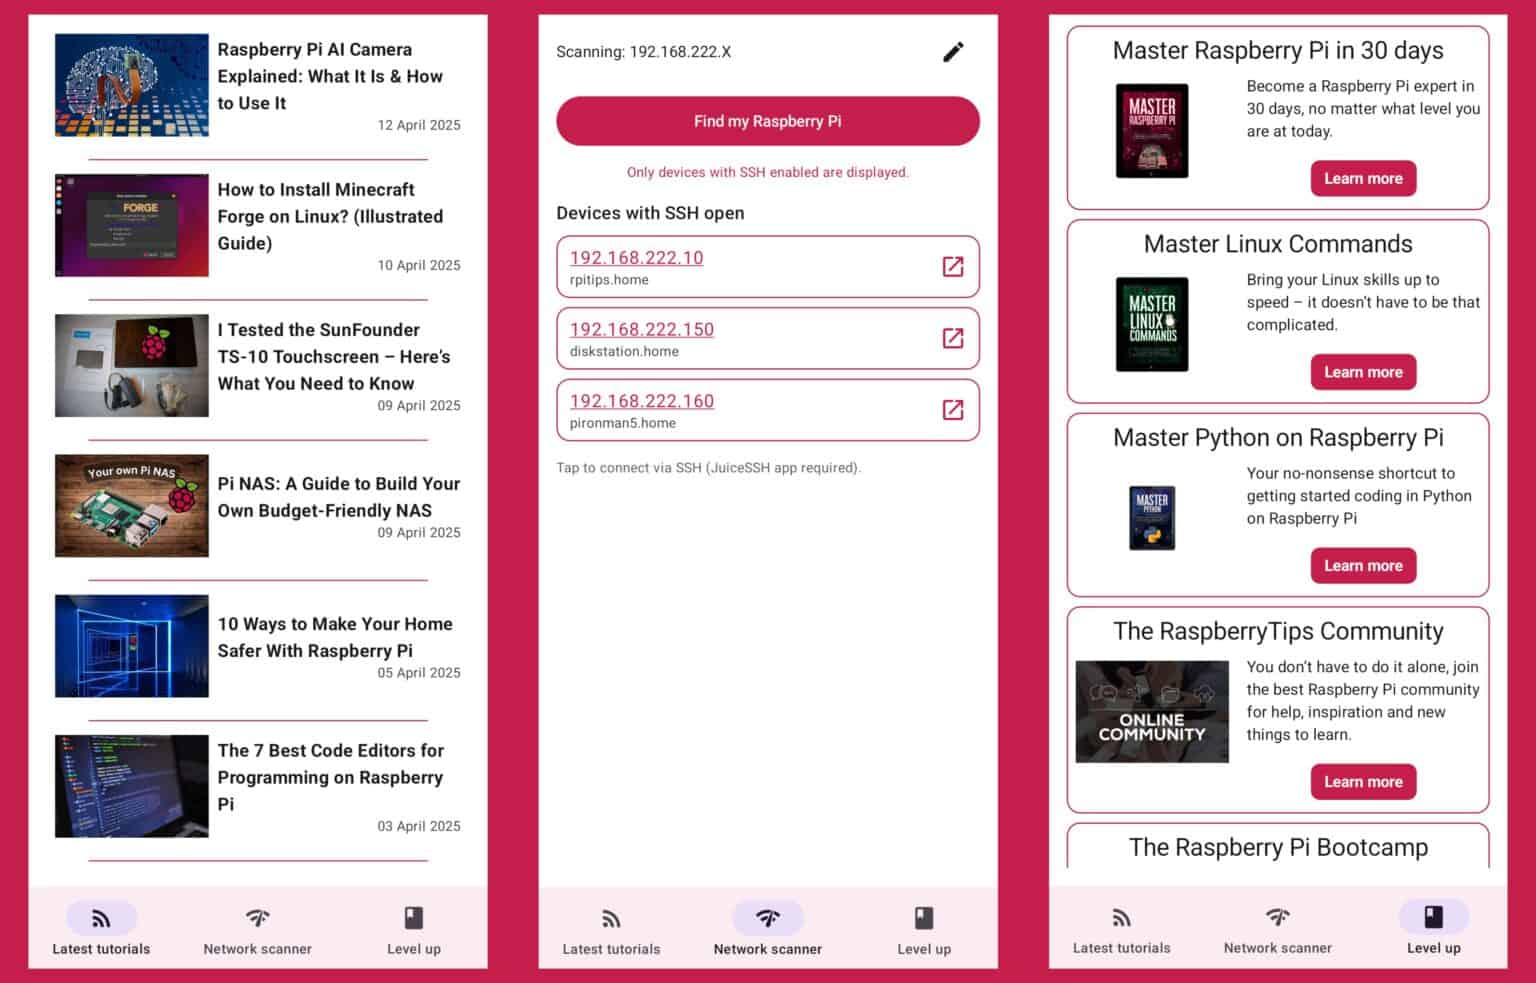Click Learn more for The RaspberryTips Community

1363,782
